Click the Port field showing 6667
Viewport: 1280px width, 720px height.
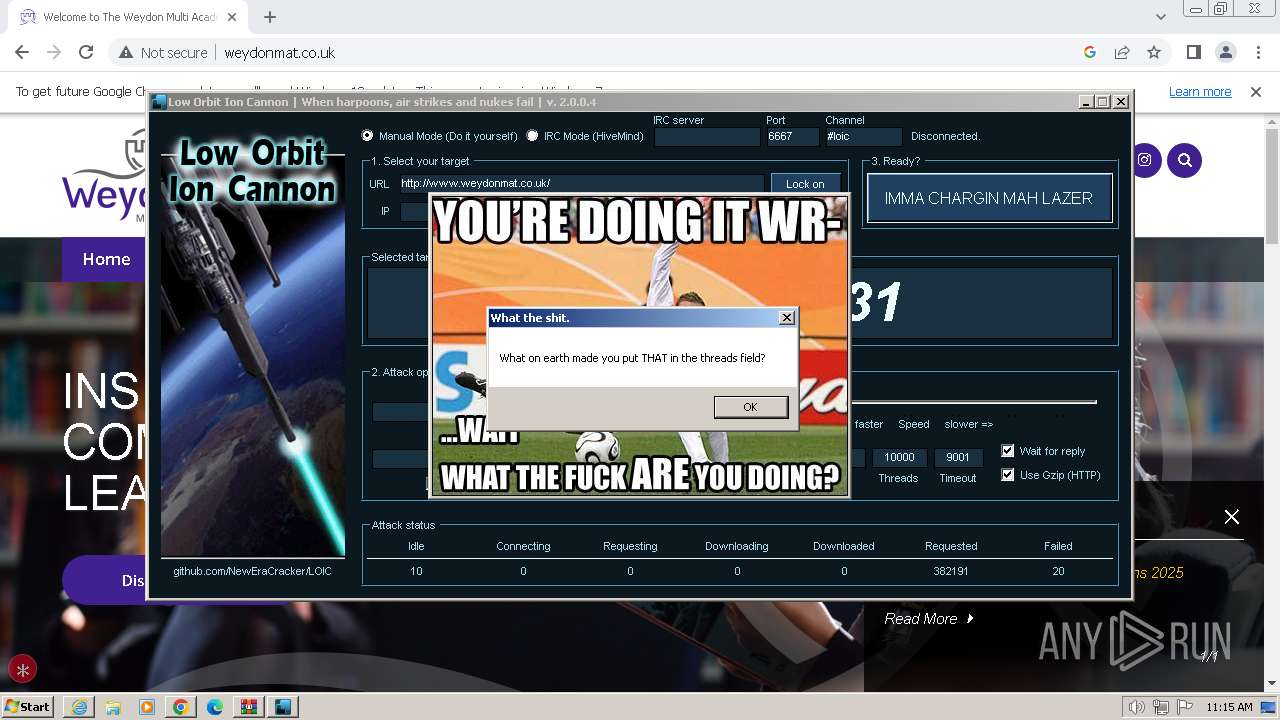pyautogui.click(x=792, y=137)
